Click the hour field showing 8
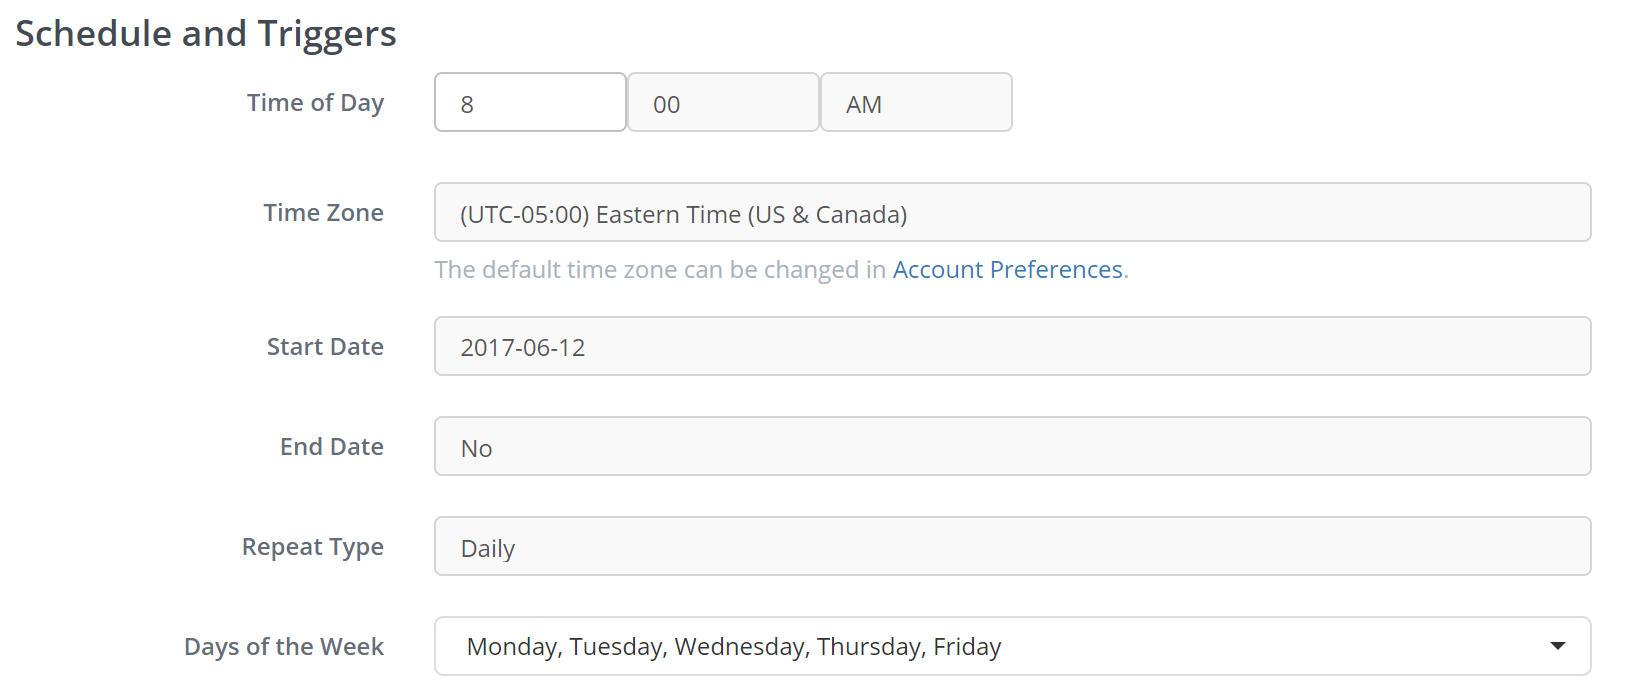Image resolution: width=1626 pixels, height=700 pixels. tap(530, 103)
